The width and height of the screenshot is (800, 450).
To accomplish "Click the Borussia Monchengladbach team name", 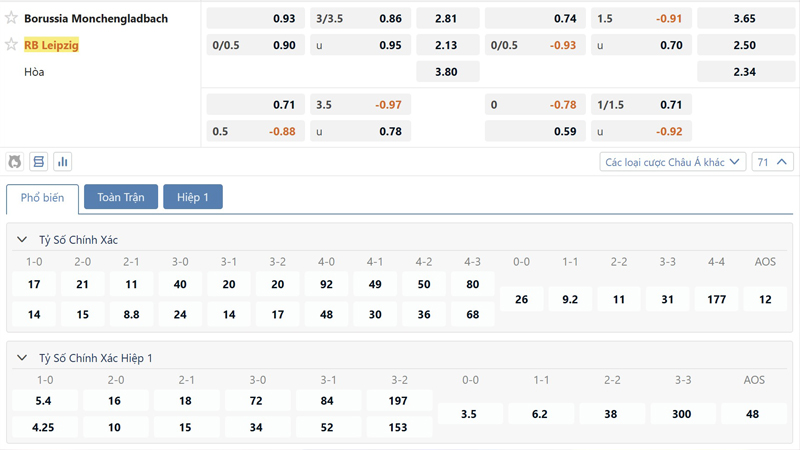I will tap(96, 18).
